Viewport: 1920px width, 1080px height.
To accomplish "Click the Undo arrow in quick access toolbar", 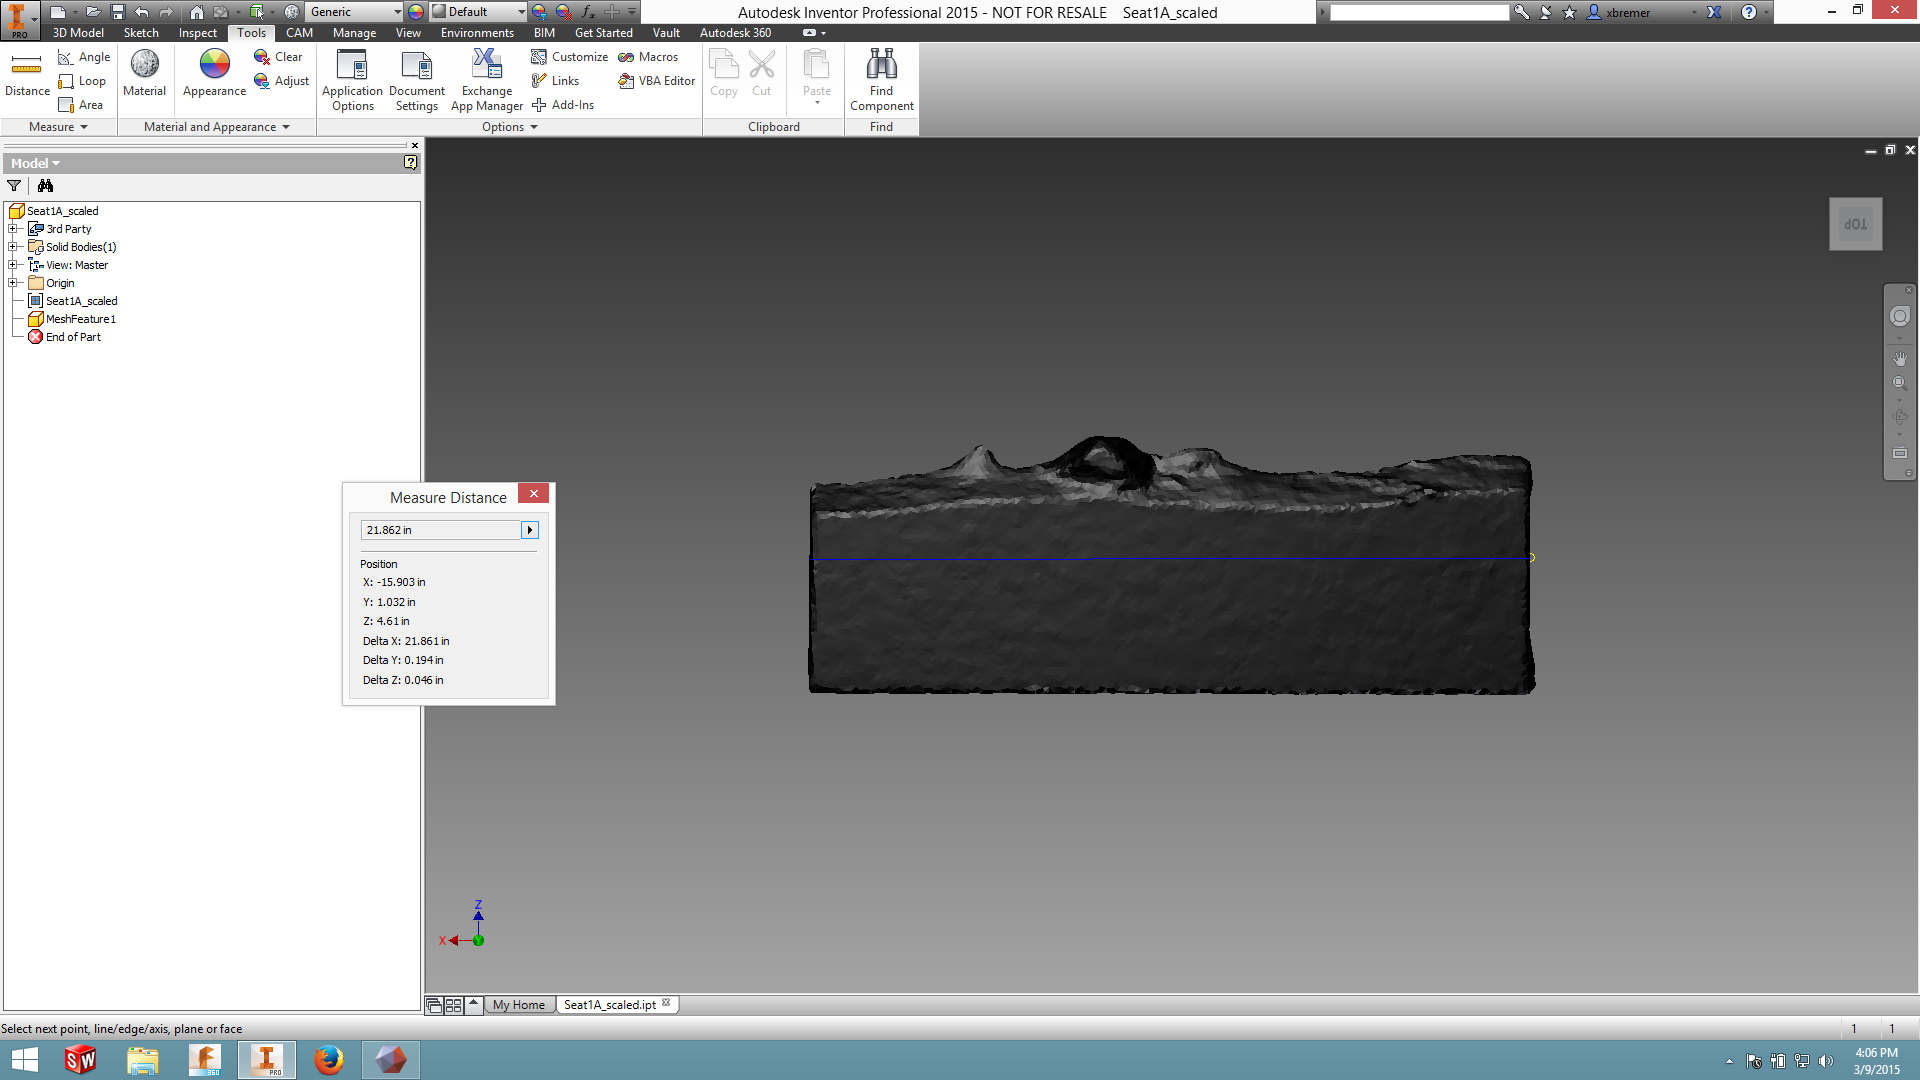I will (142, 12).
